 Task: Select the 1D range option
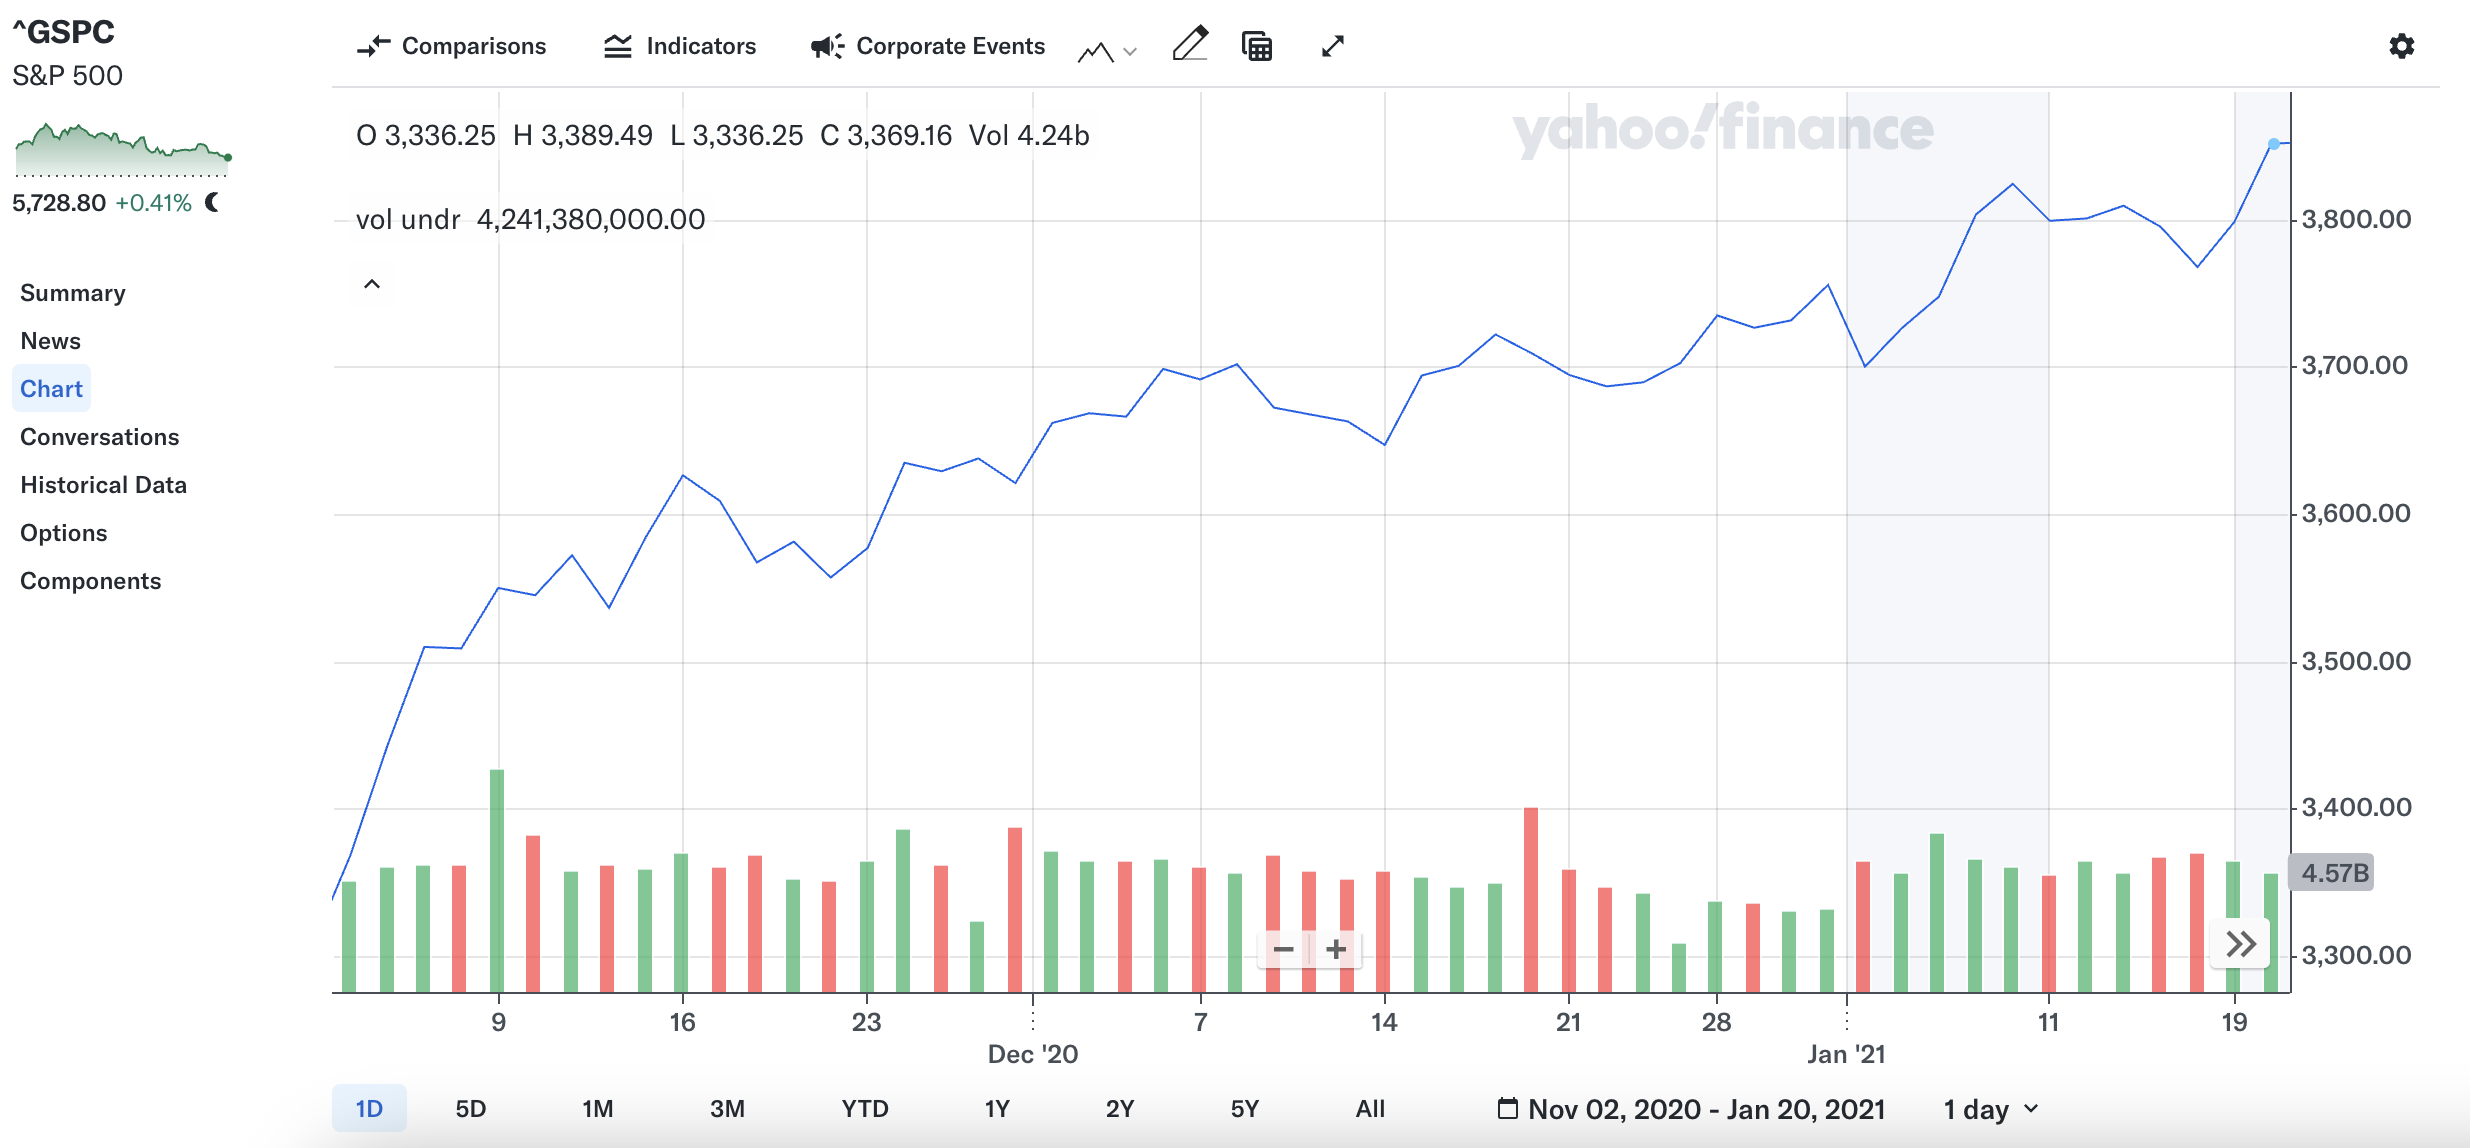pos(369,1108)
